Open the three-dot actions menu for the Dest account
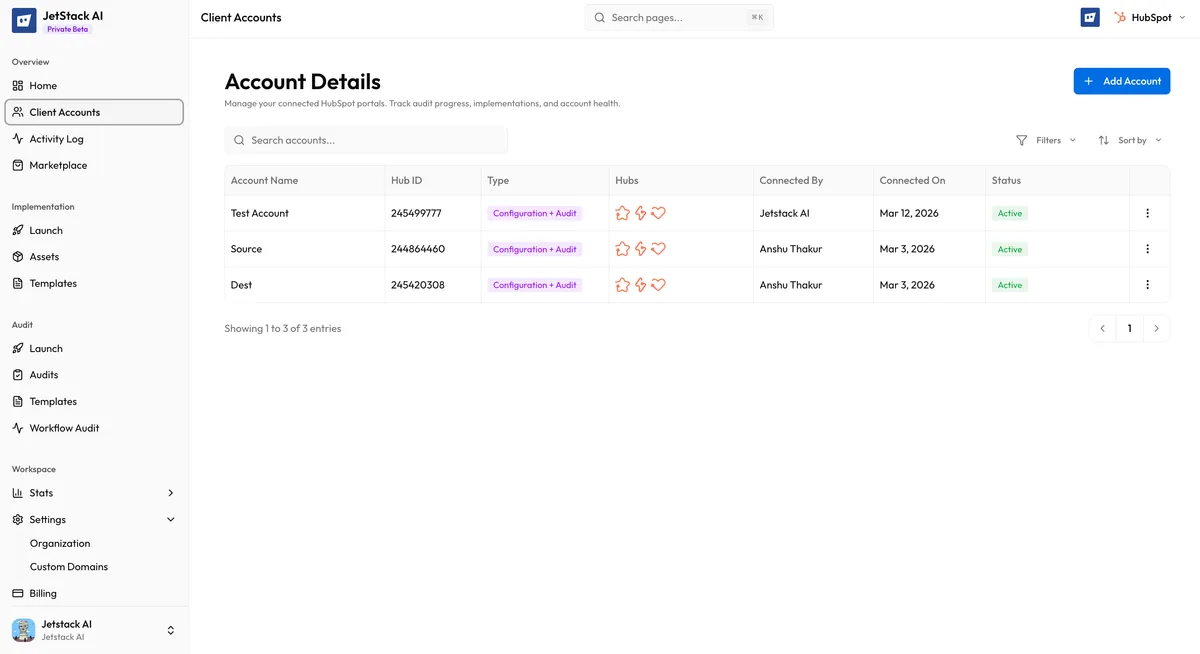Image resolution: width=1200 pixels, height=654 pixels. point(1147,284)
